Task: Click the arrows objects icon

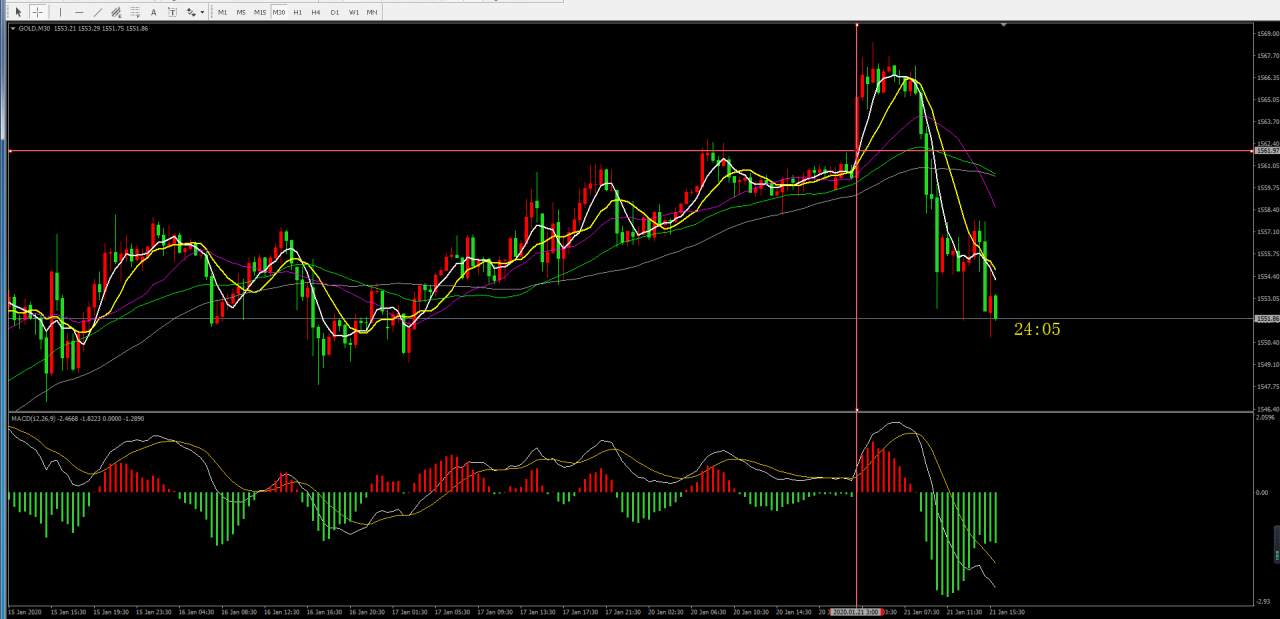Action: click(190, 12)
